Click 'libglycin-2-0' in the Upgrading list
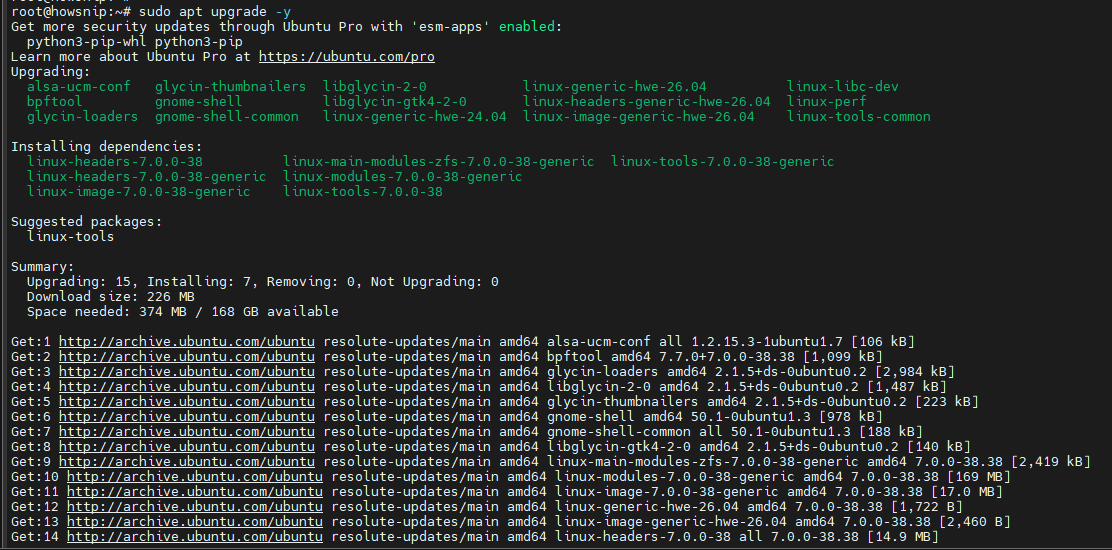 pos(375,86)
